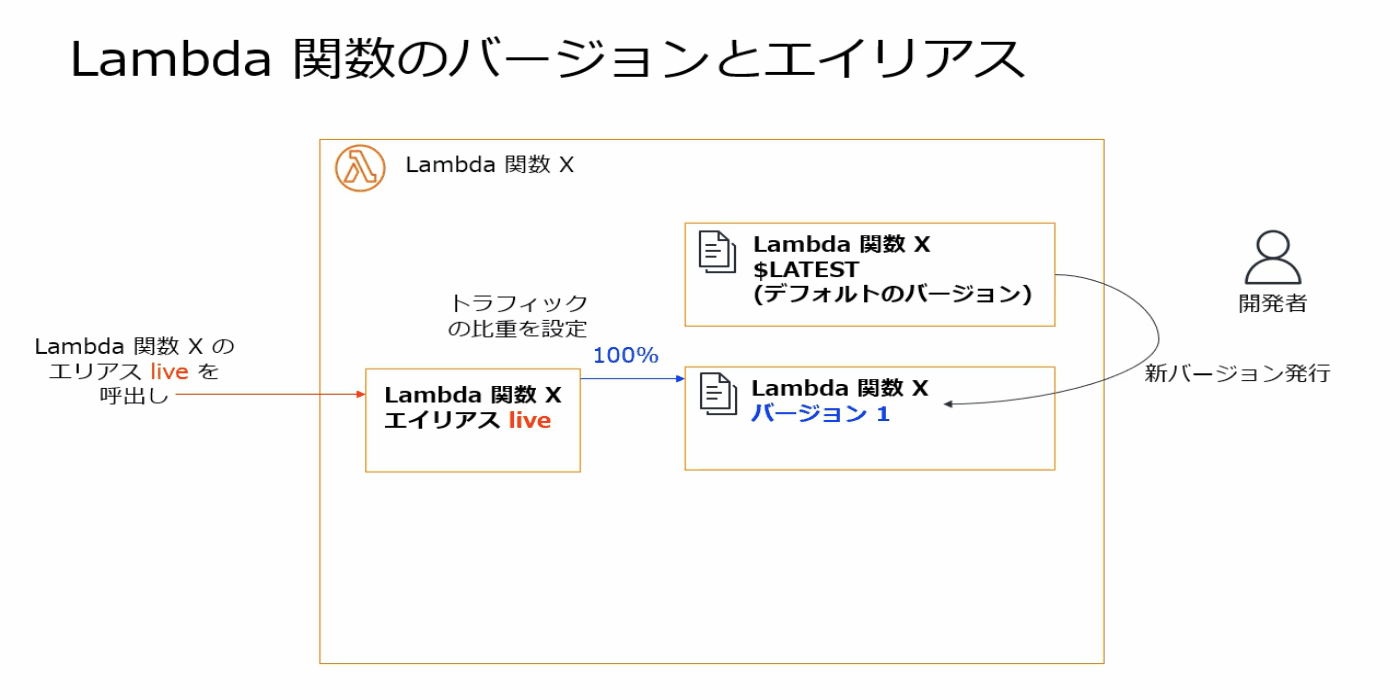Select the developer person icon

[x=1272, y=258]
